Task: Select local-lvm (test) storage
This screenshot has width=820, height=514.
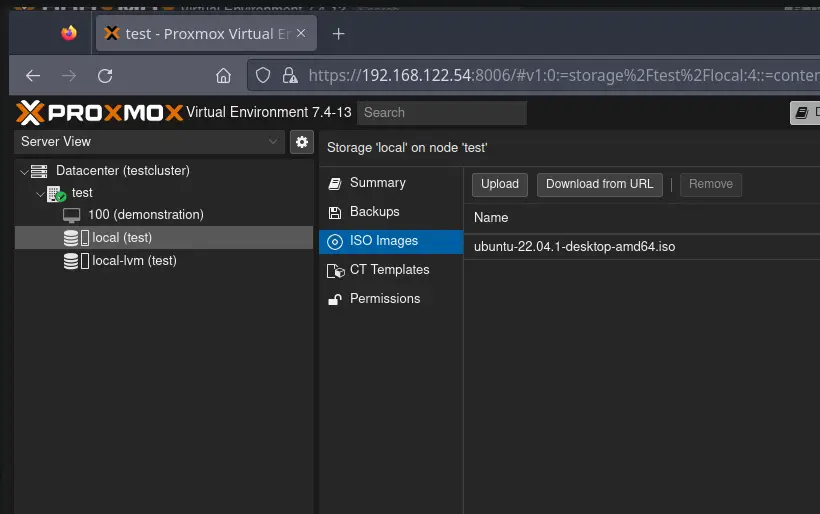Action: pyautogui.click(x=134, y=260)
